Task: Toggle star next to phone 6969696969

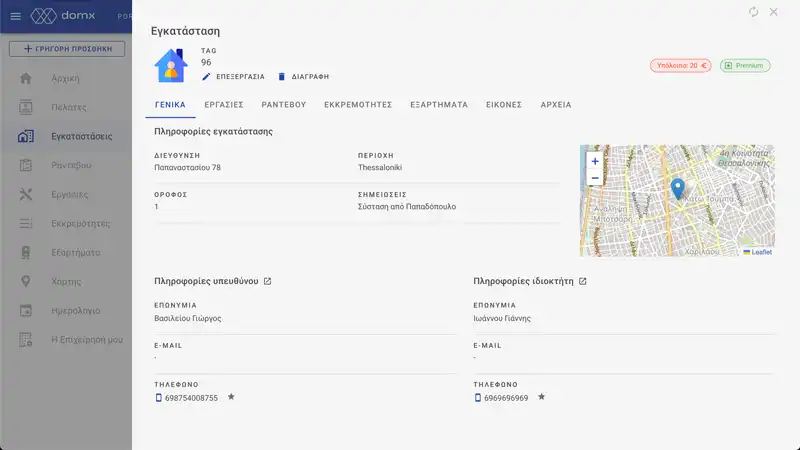Action: point(542,397)
